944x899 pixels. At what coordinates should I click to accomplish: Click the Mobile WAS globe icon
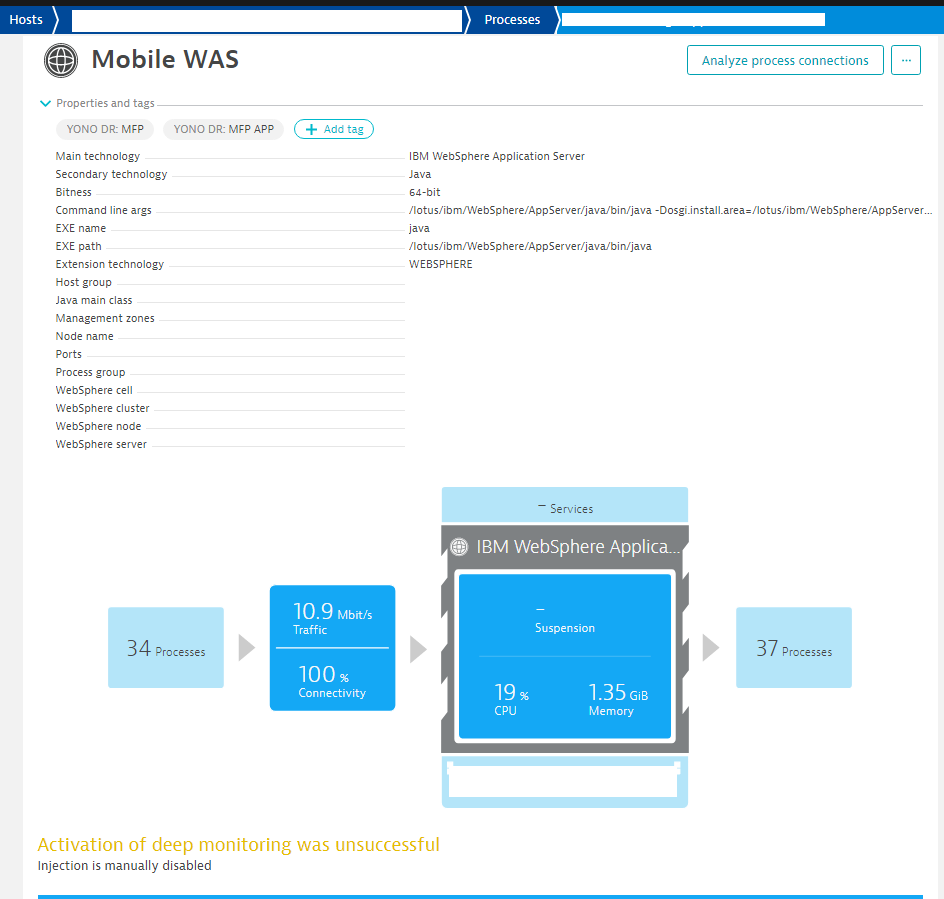[x=61, y=60]
